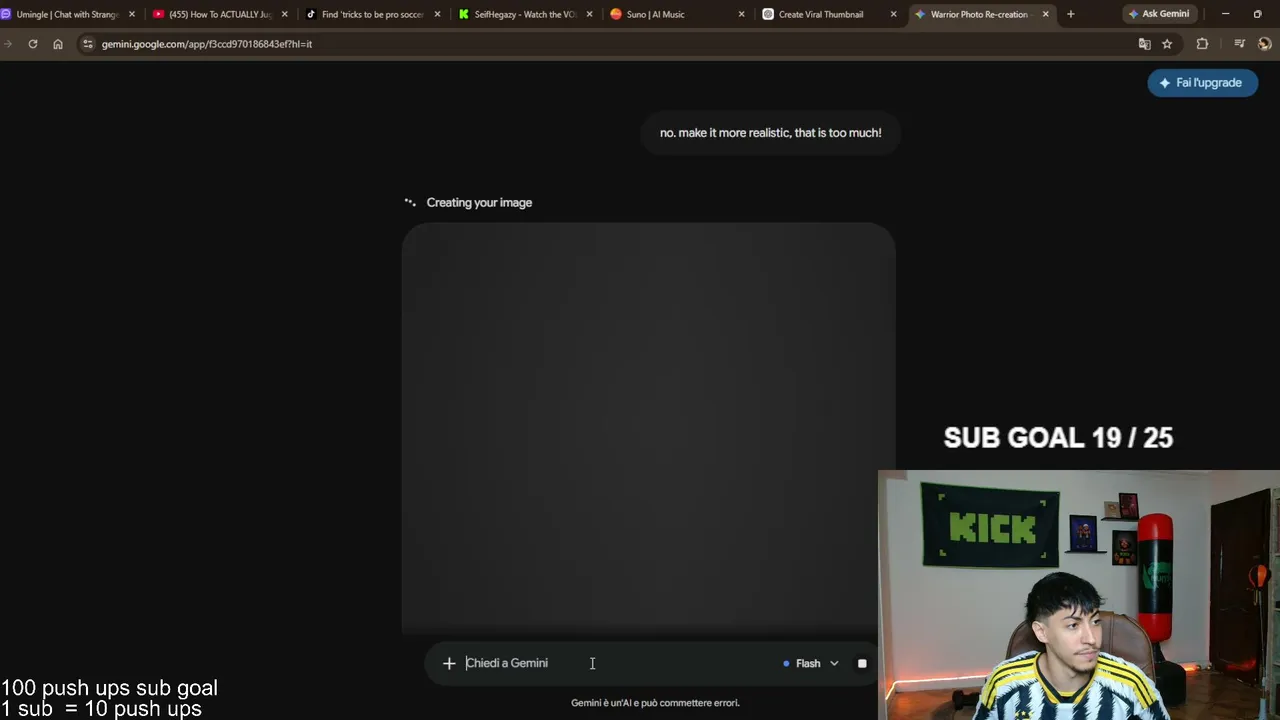Click the translate page icon
The height and width of the screenshot is (720, 1280).
click(x=1145, y=44)
